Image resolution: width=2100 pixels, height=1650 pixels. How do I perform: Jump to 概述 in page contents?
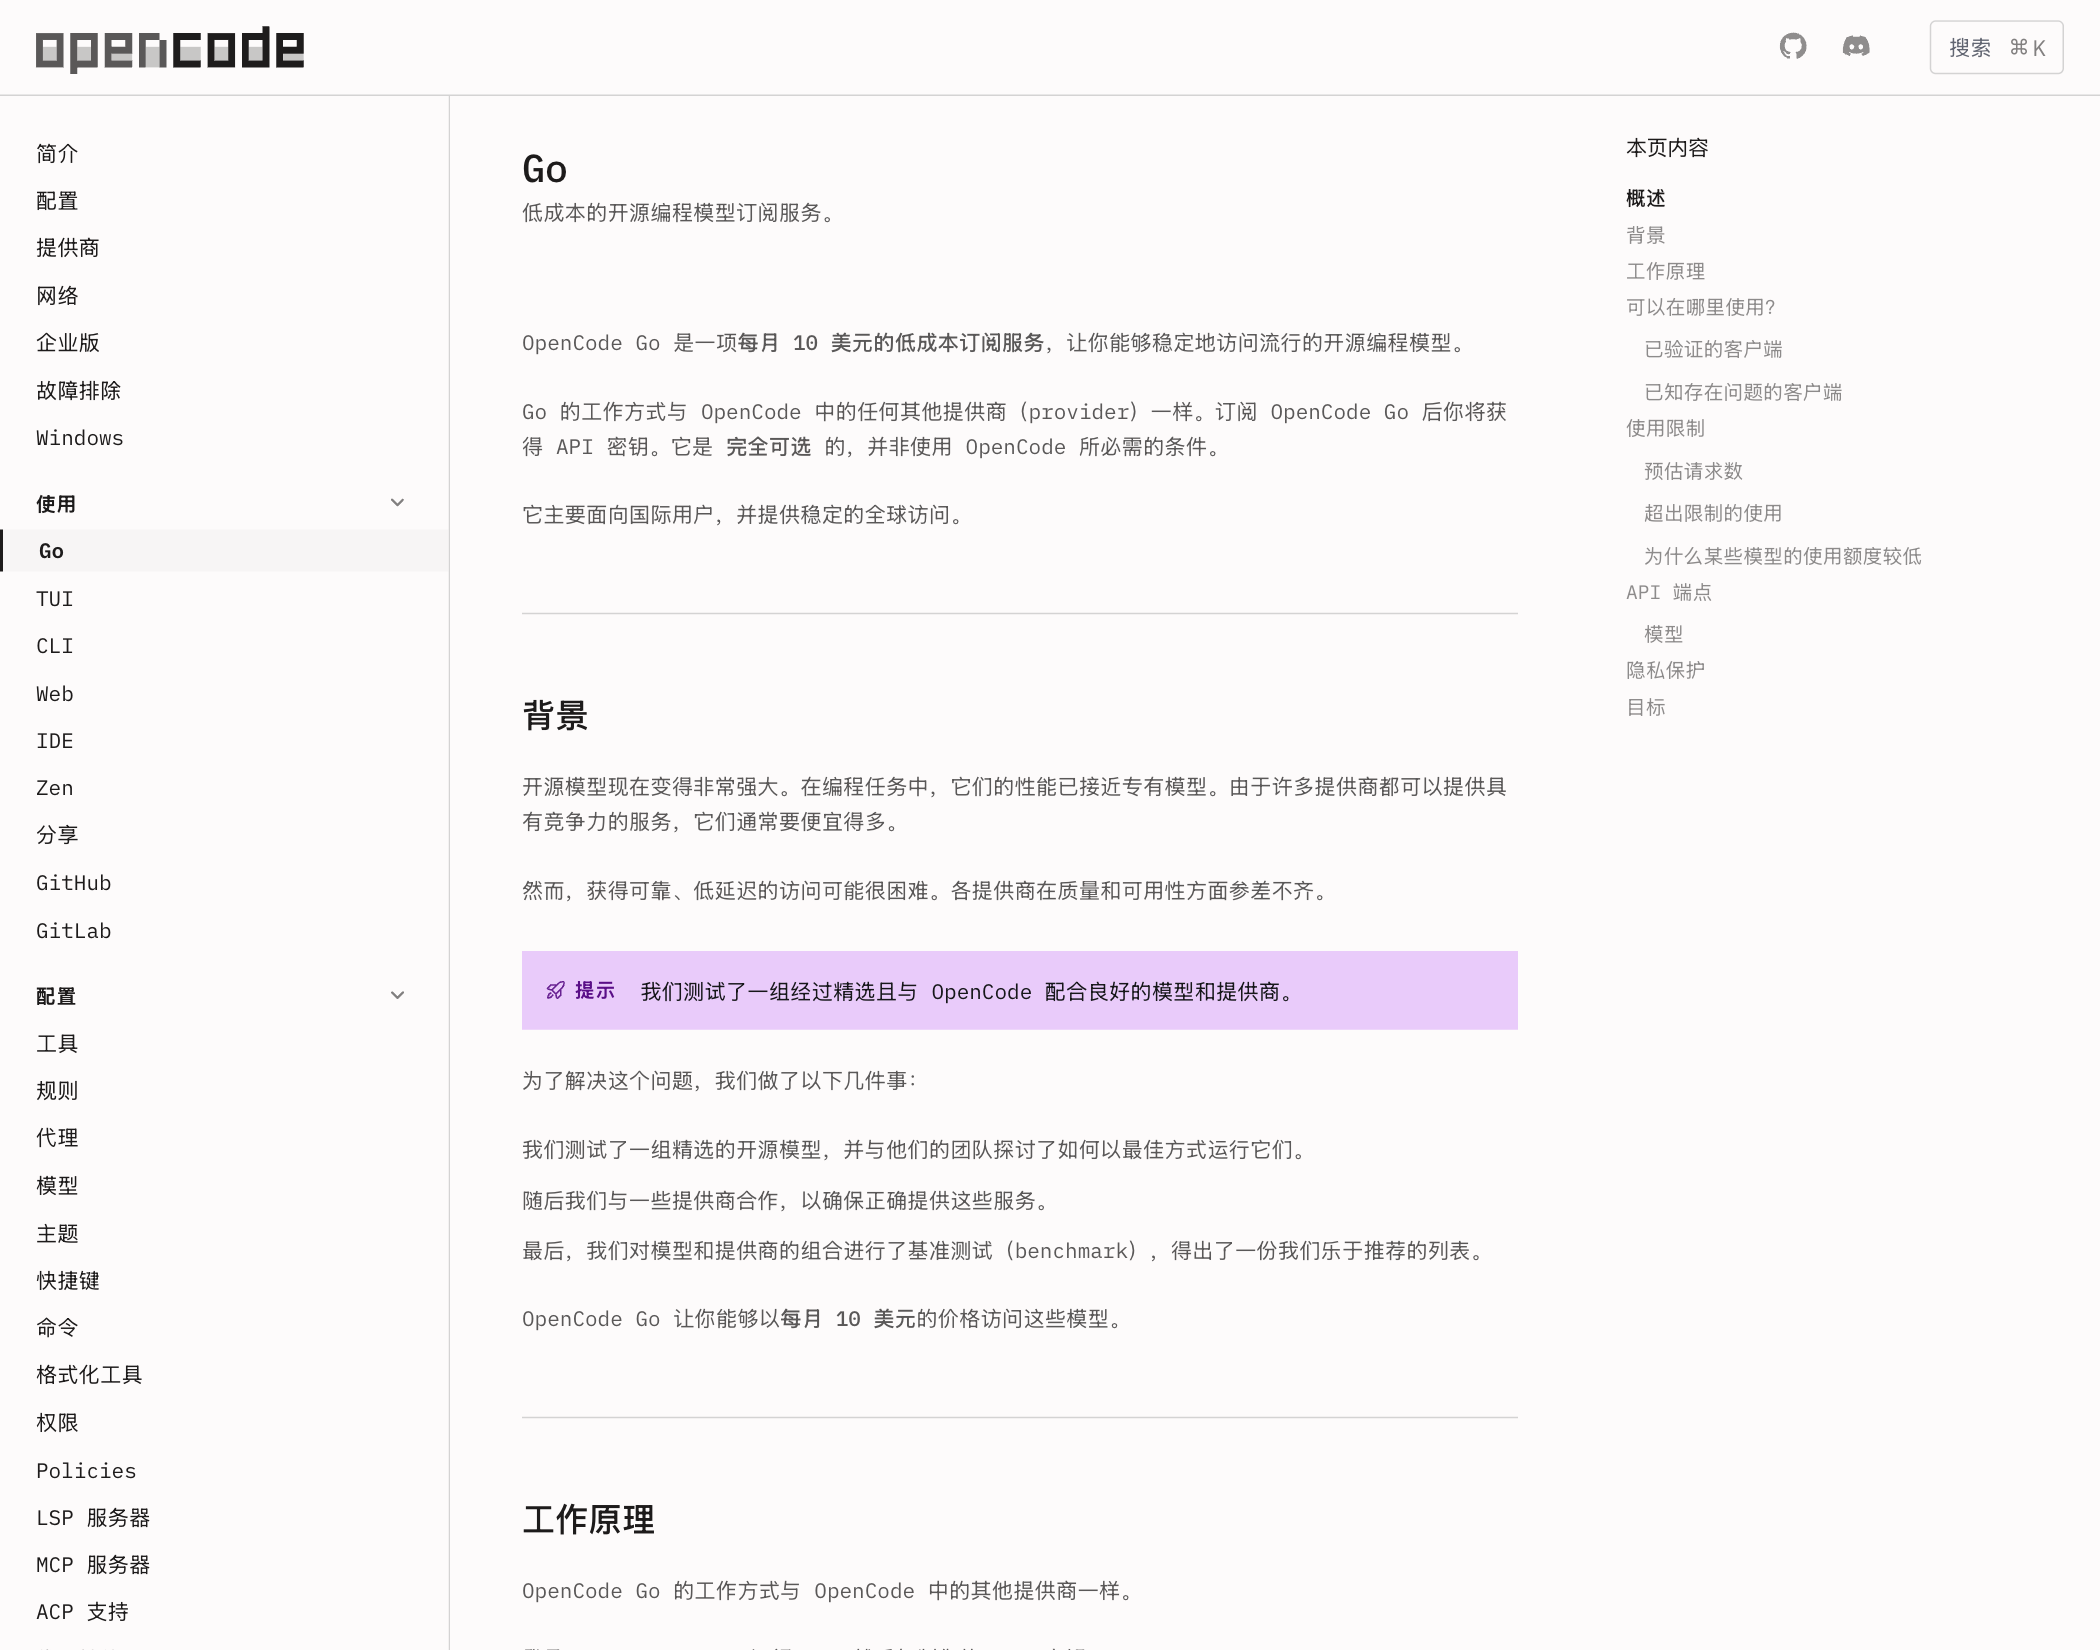(x=1646, y=198)
